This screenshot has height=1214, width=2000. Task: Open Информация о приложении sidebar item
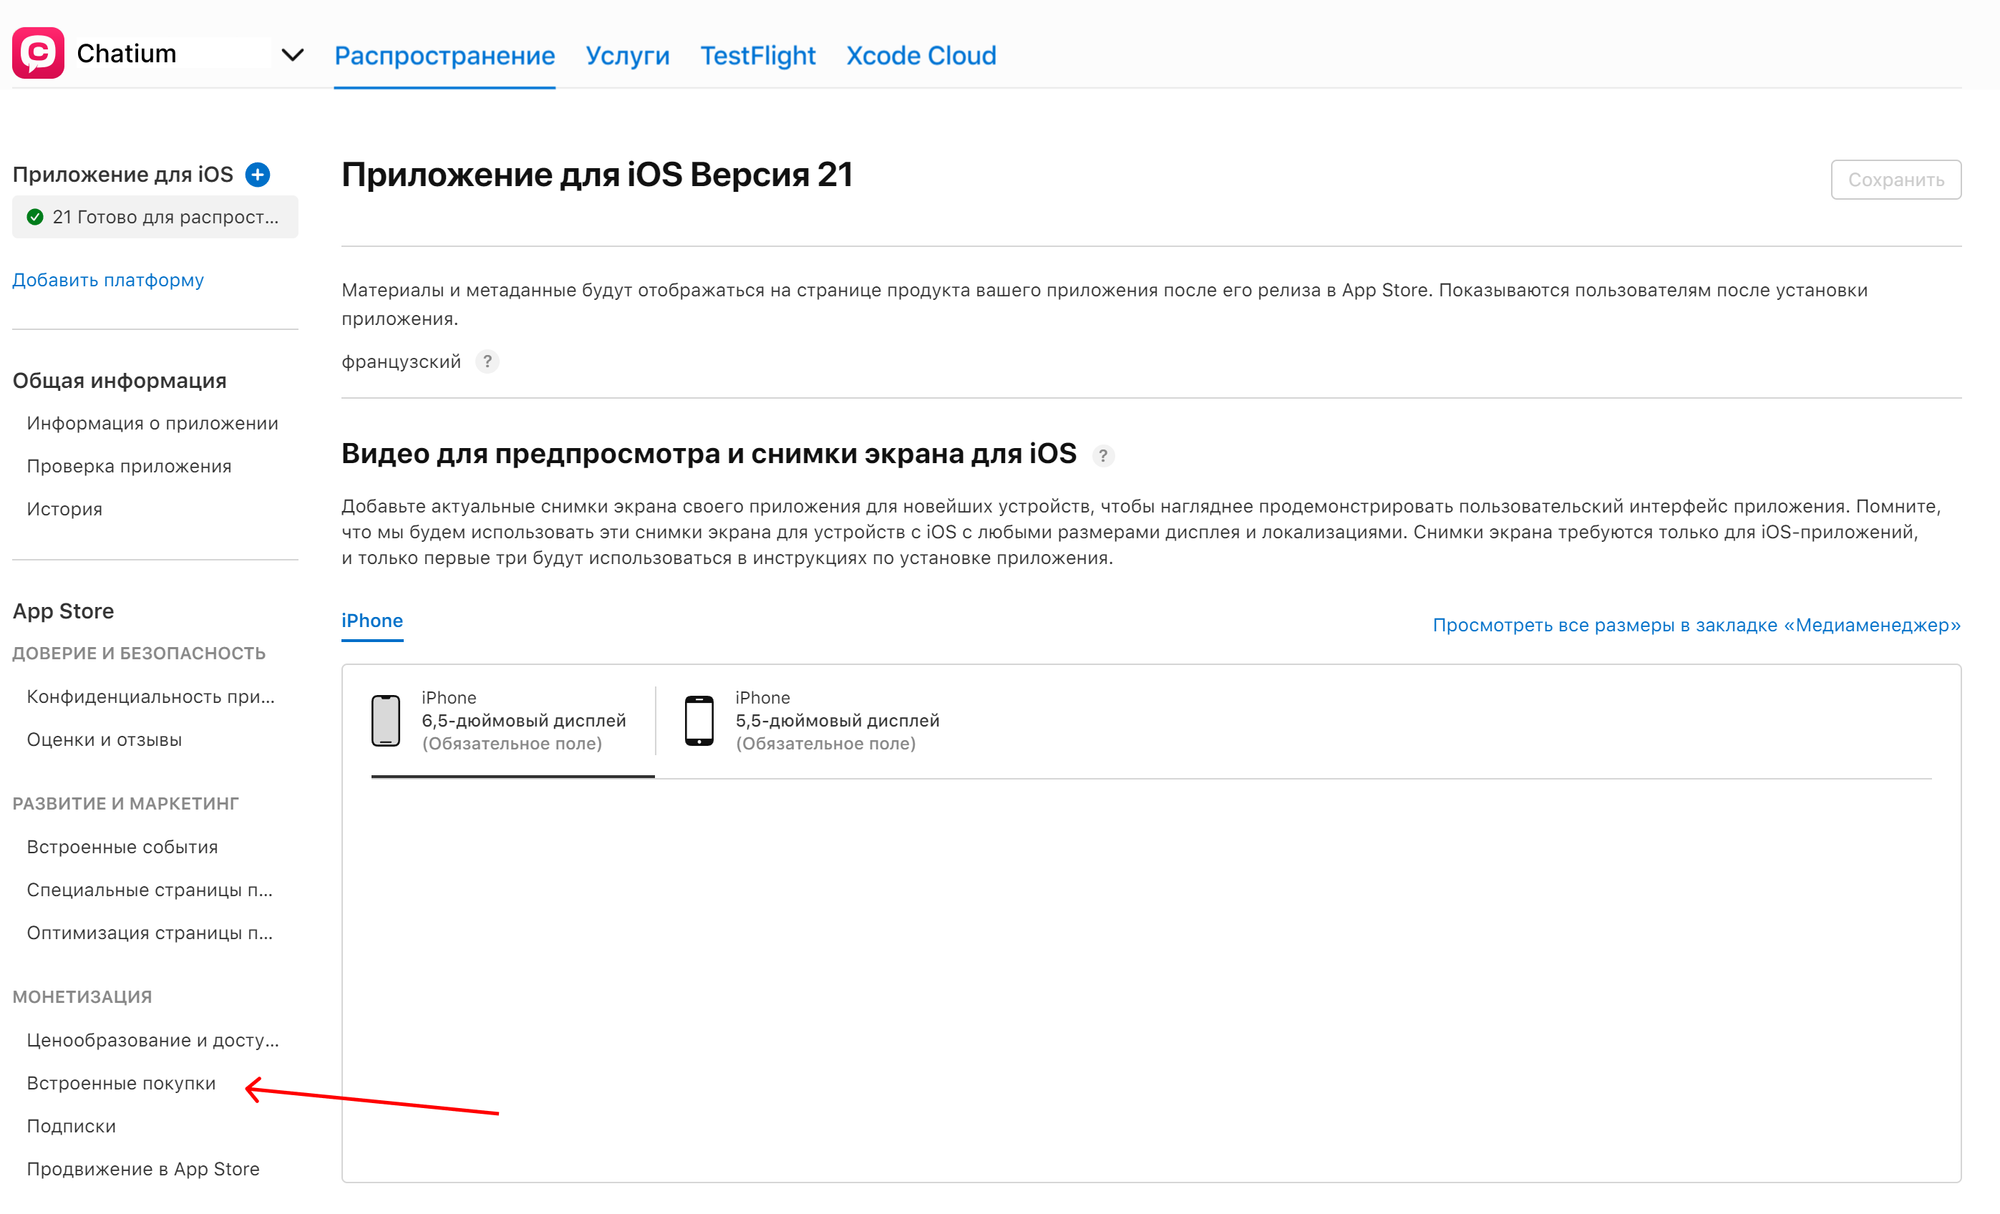point(152,423)
